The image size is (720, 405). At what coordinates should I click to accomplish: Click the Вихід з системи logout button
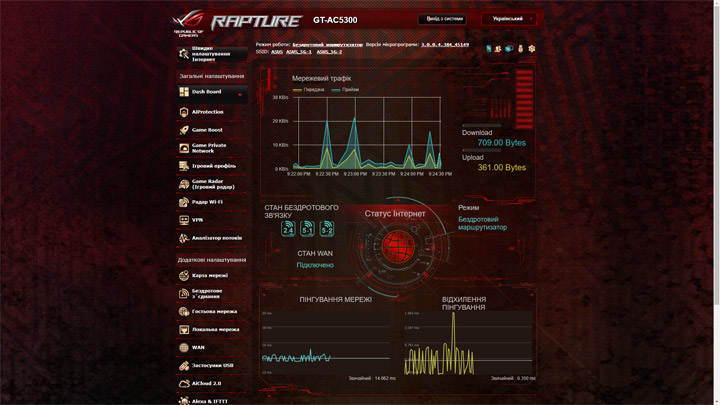(442, 19)
